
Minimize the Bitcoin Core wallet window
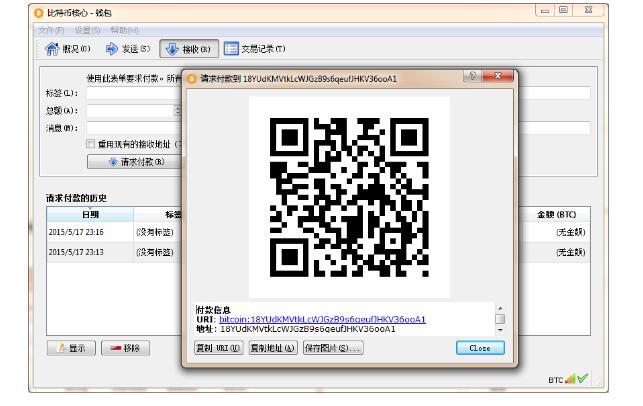point(545,11)
